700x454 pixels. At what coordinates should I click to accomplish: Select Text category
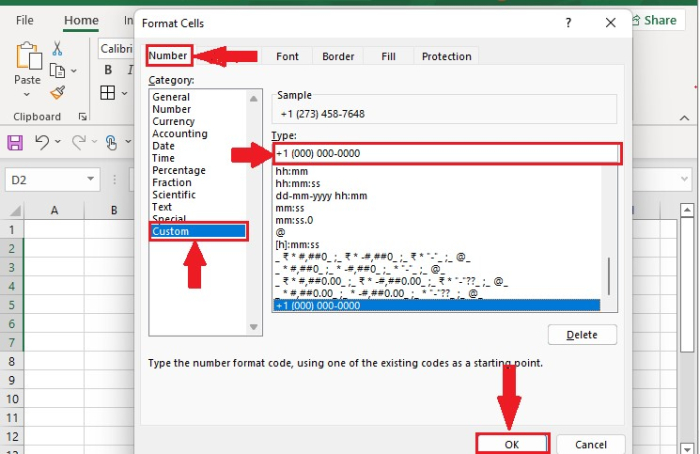click(x=162, y=207)
